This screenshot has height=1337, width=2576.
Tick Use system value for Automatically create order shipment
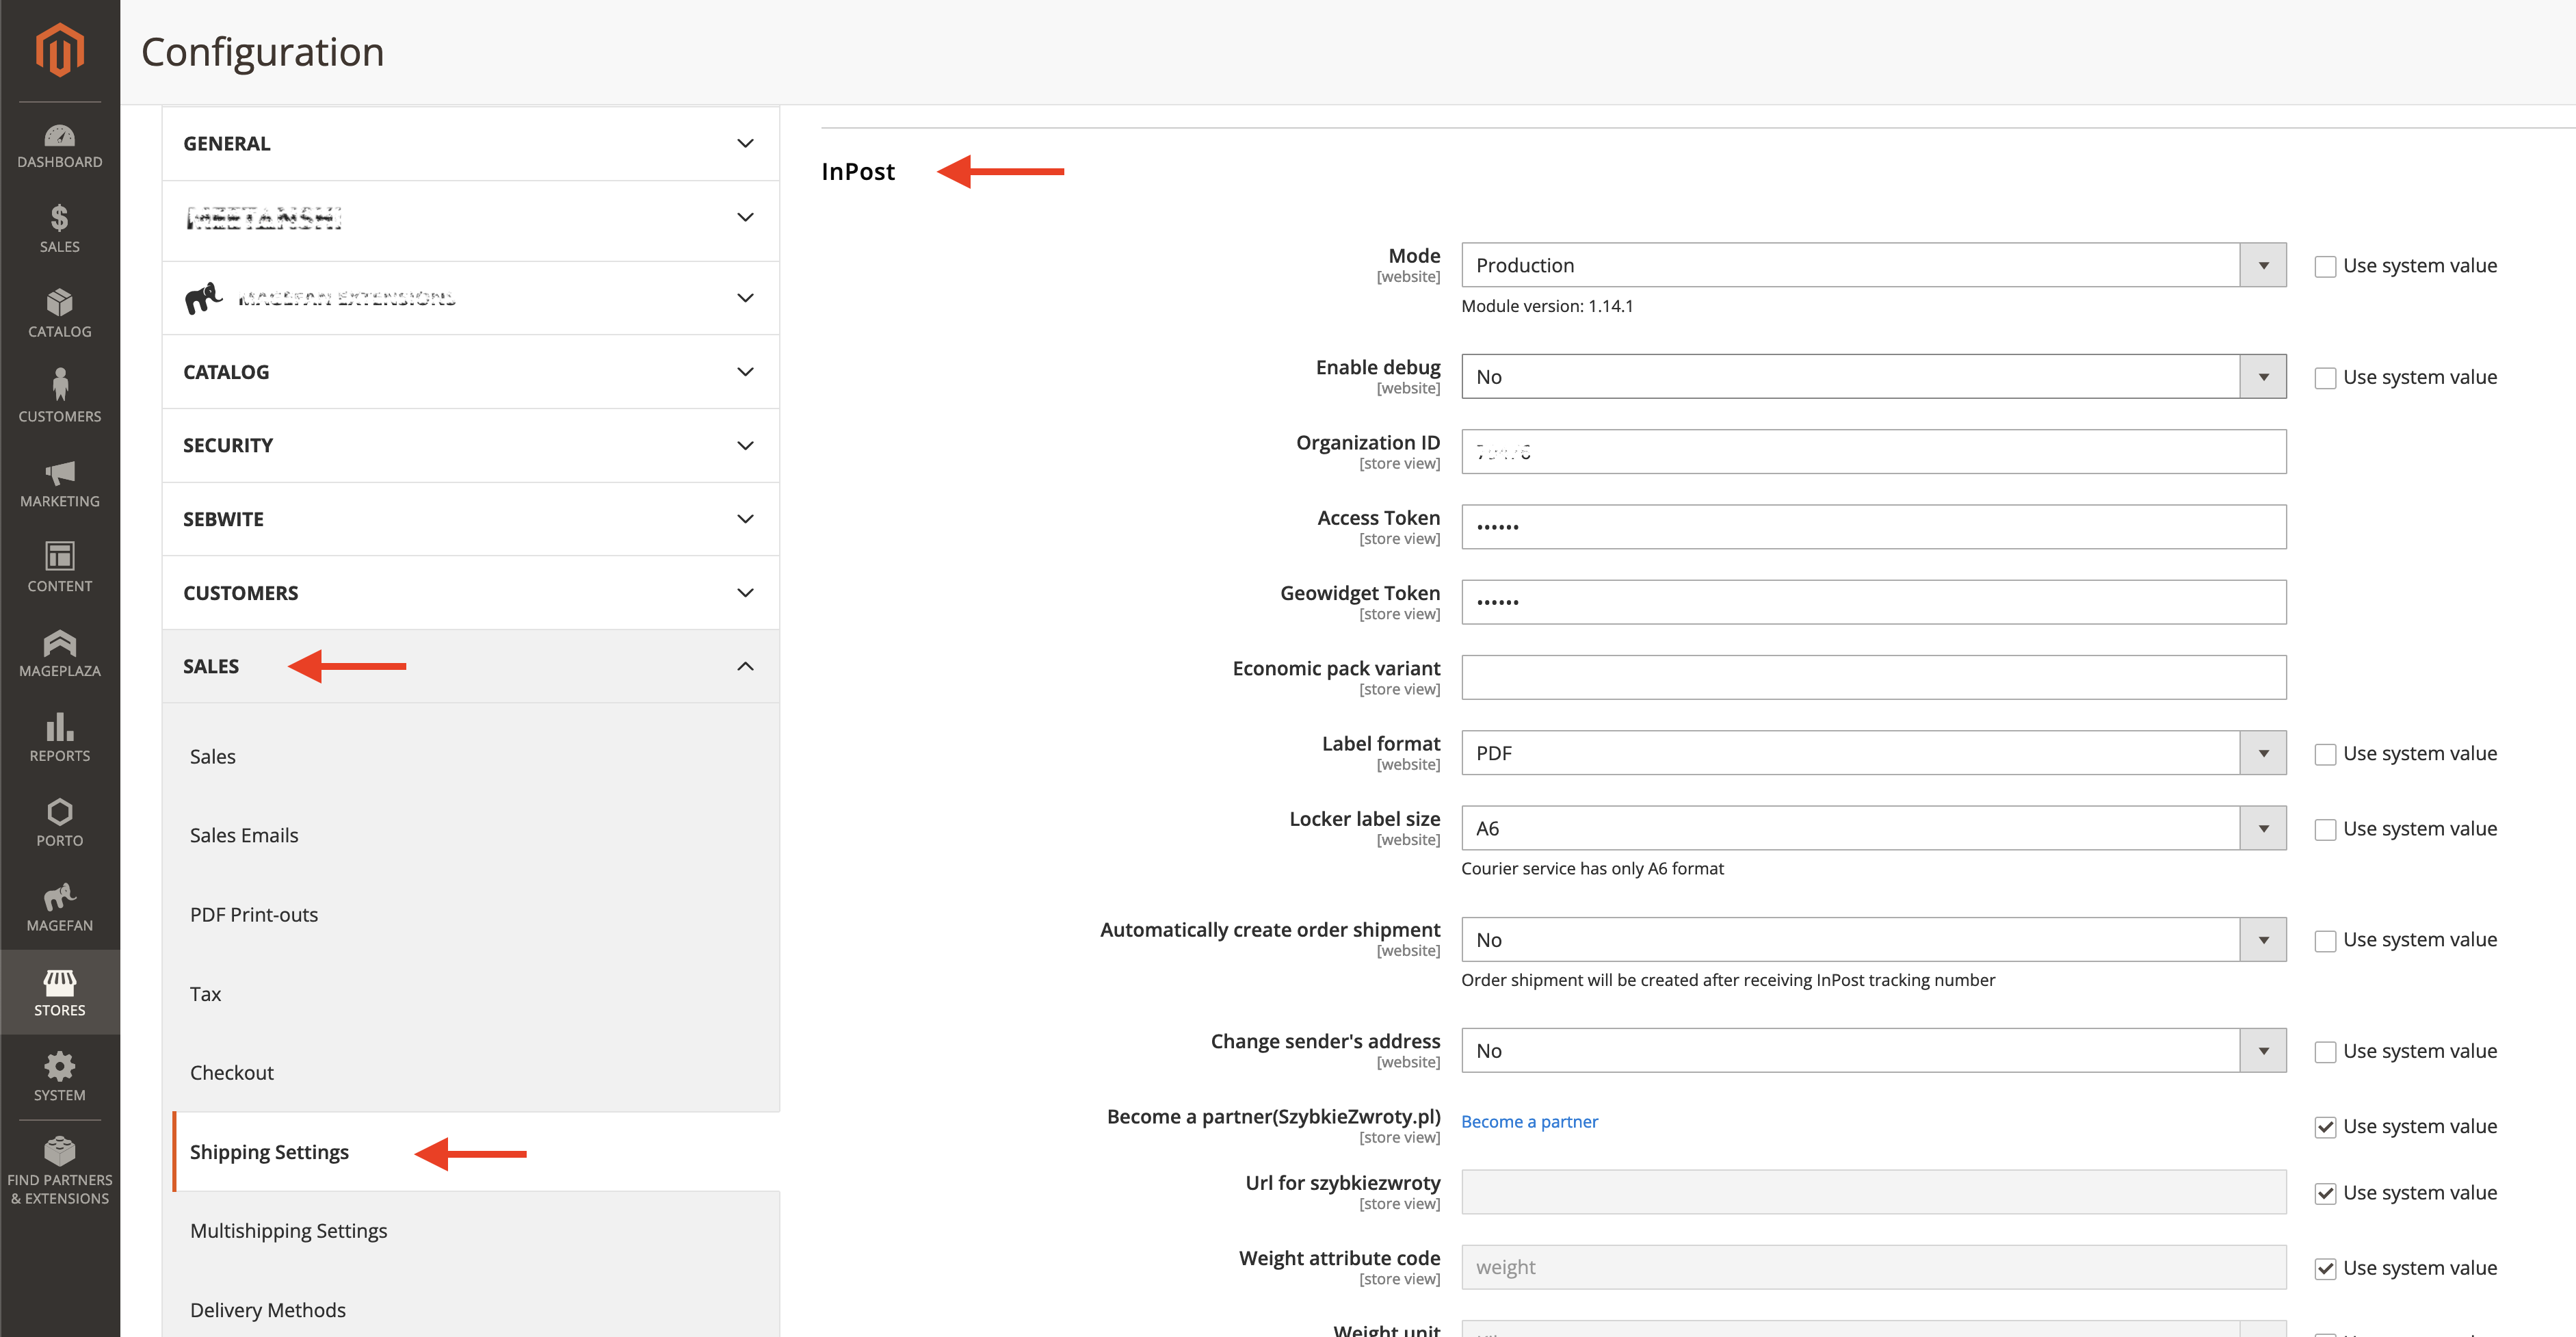pos(2325,940)
